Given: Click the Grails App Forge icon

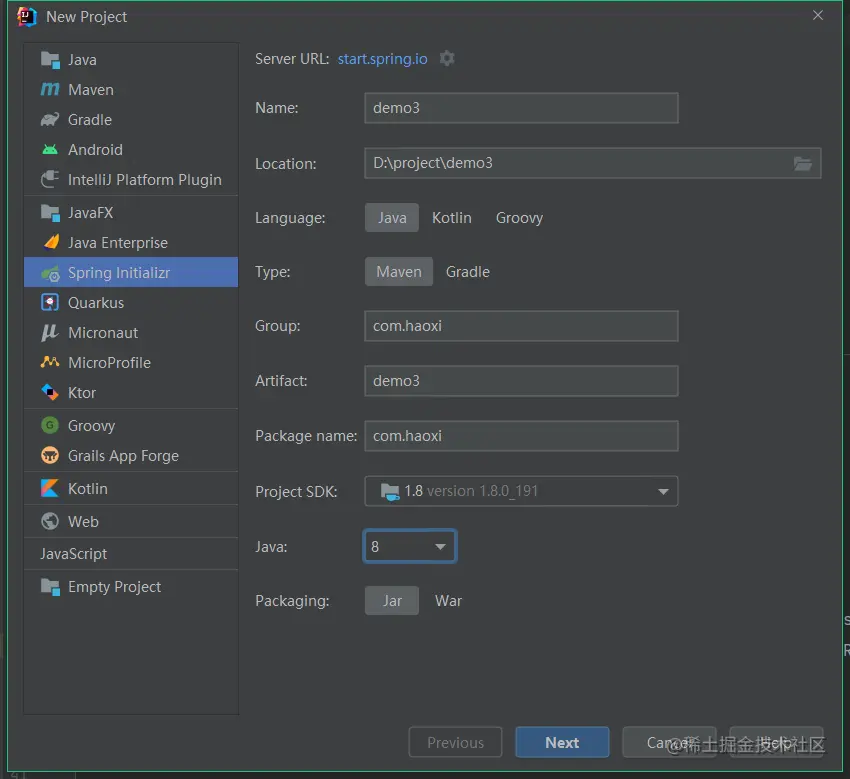Looking at the screenshot, I should point(50,455).
